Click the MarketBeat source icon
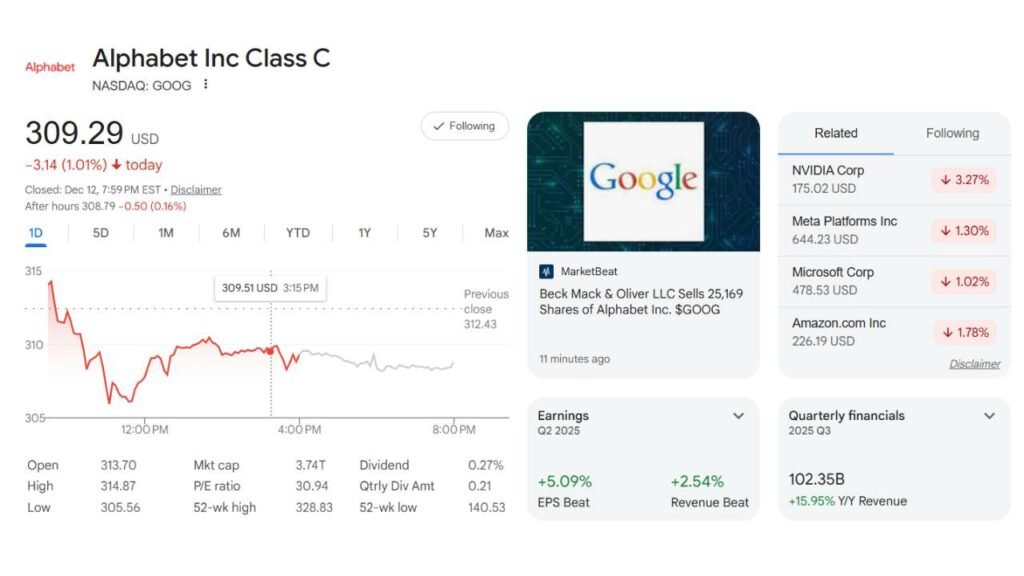1024x576 pixels. pyautogui.click(x=546, y=271)
